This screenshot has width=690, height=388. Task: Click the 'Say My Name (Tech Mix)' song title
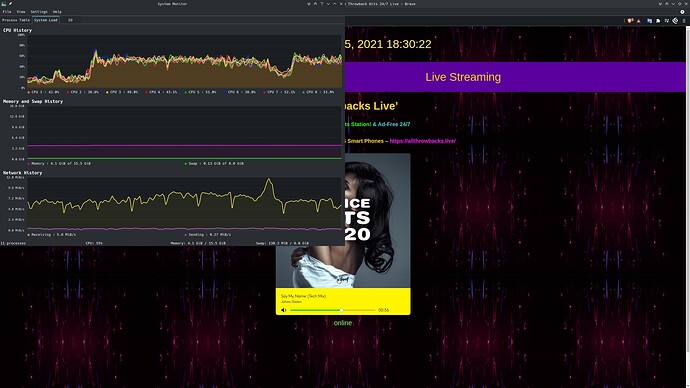tap(303, 296)
